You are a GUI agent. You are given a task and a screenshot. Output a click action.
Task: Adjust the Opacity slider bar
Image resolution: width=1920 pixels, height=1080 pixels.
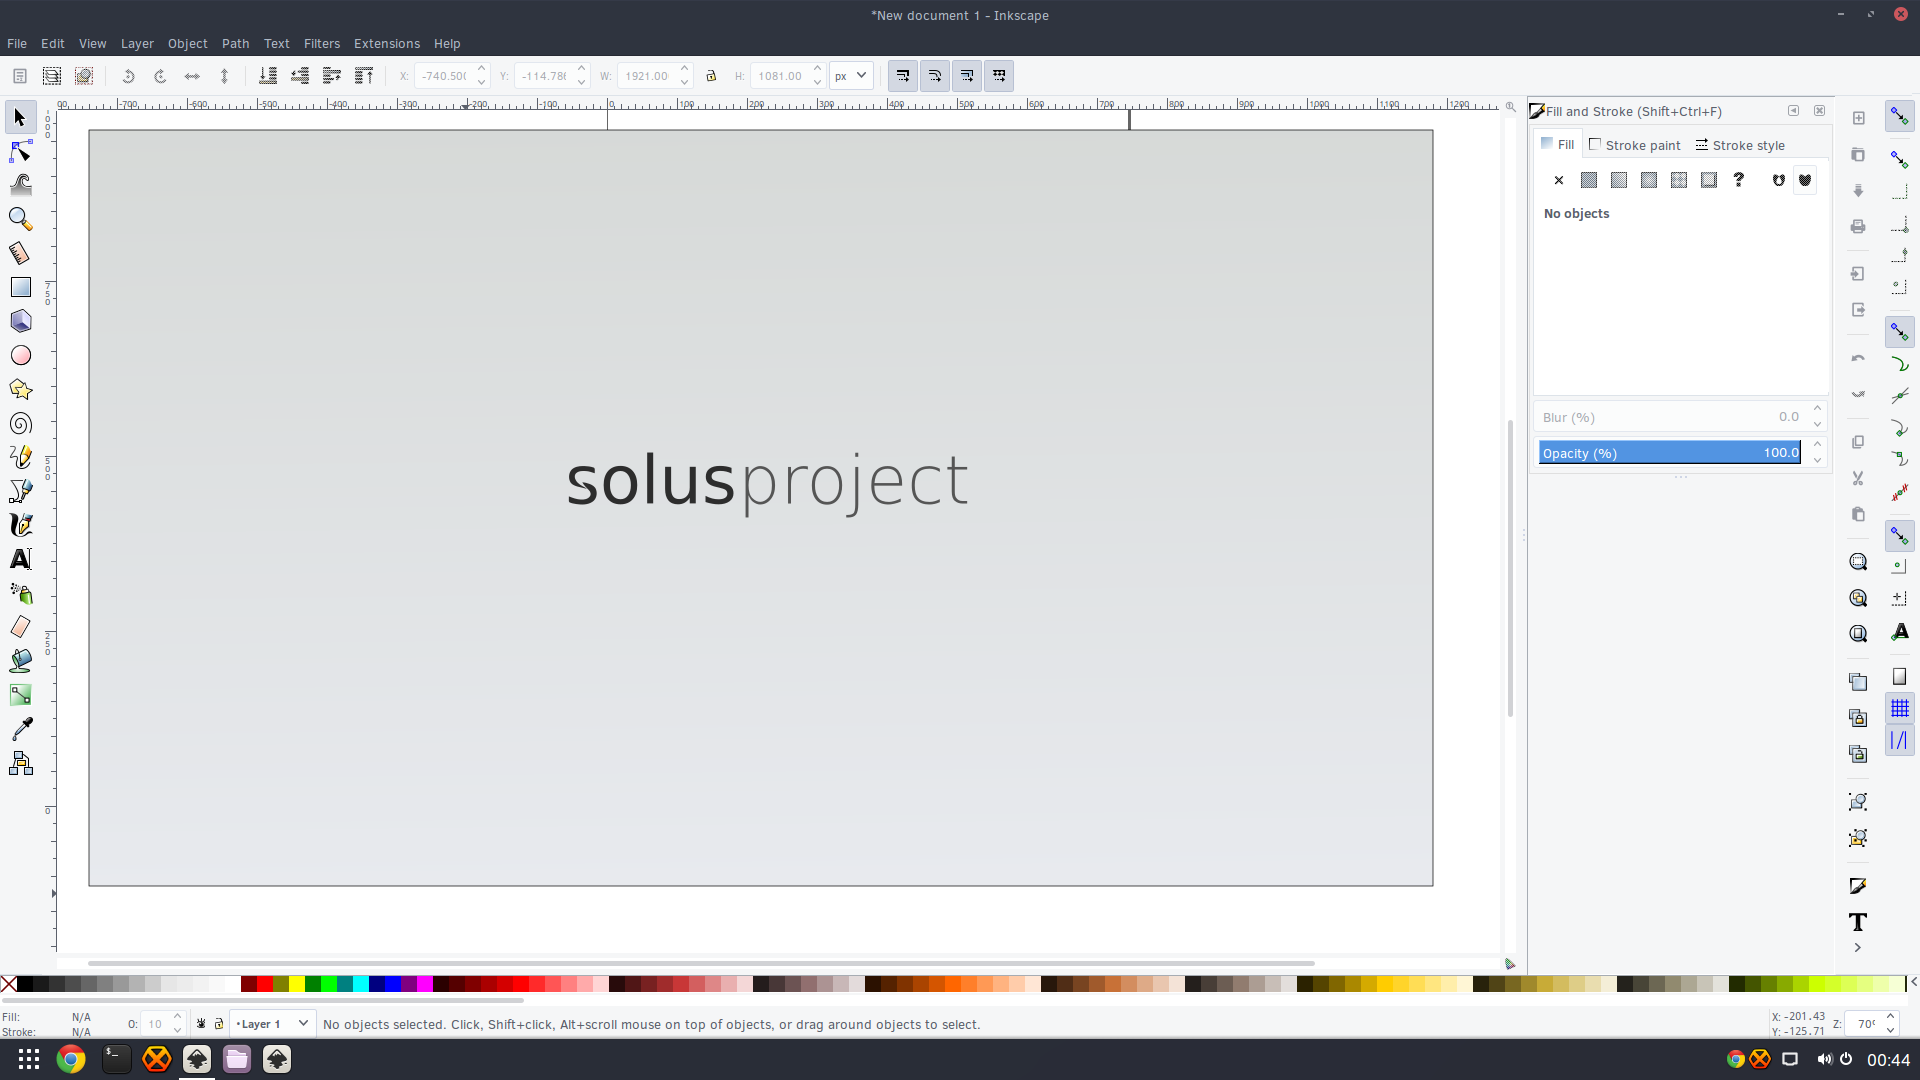pyautogui.click(x=1670, y=453)
